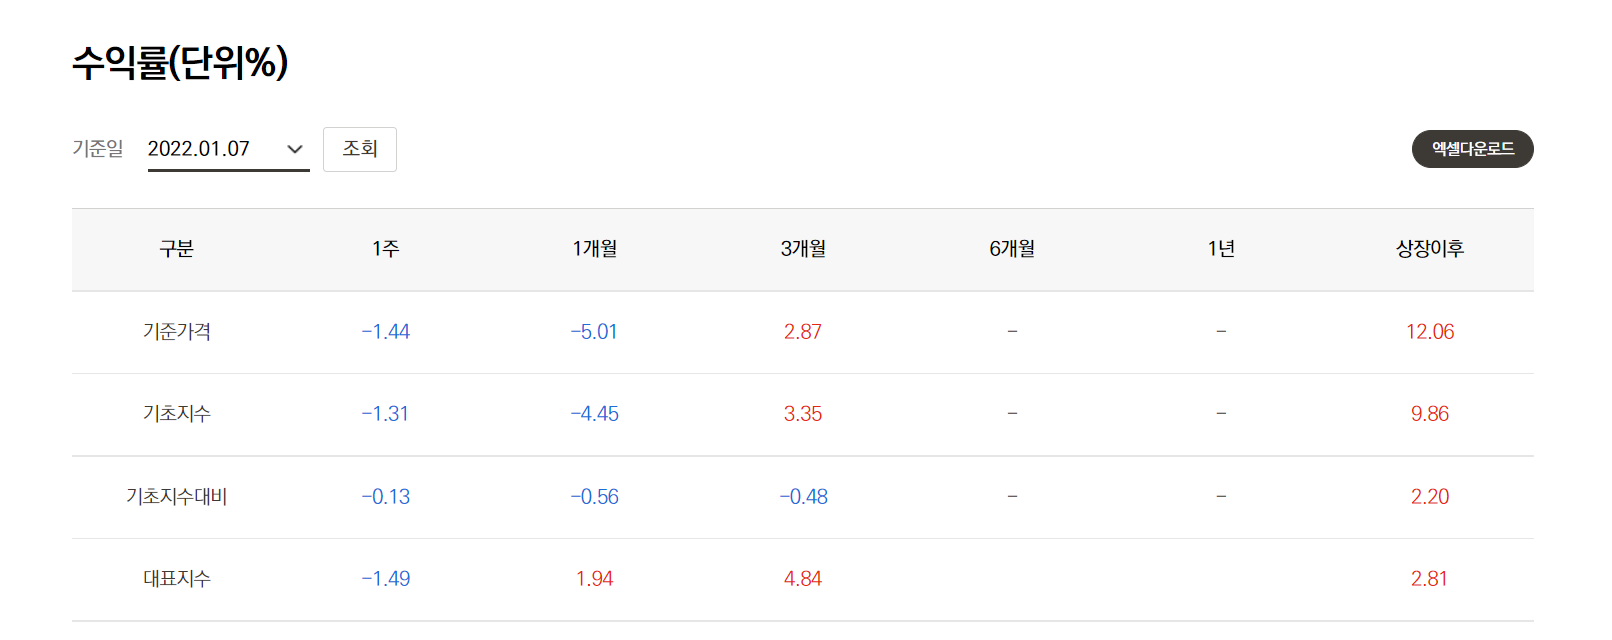Select the 기초지수 row label

(x=176, y=414)
